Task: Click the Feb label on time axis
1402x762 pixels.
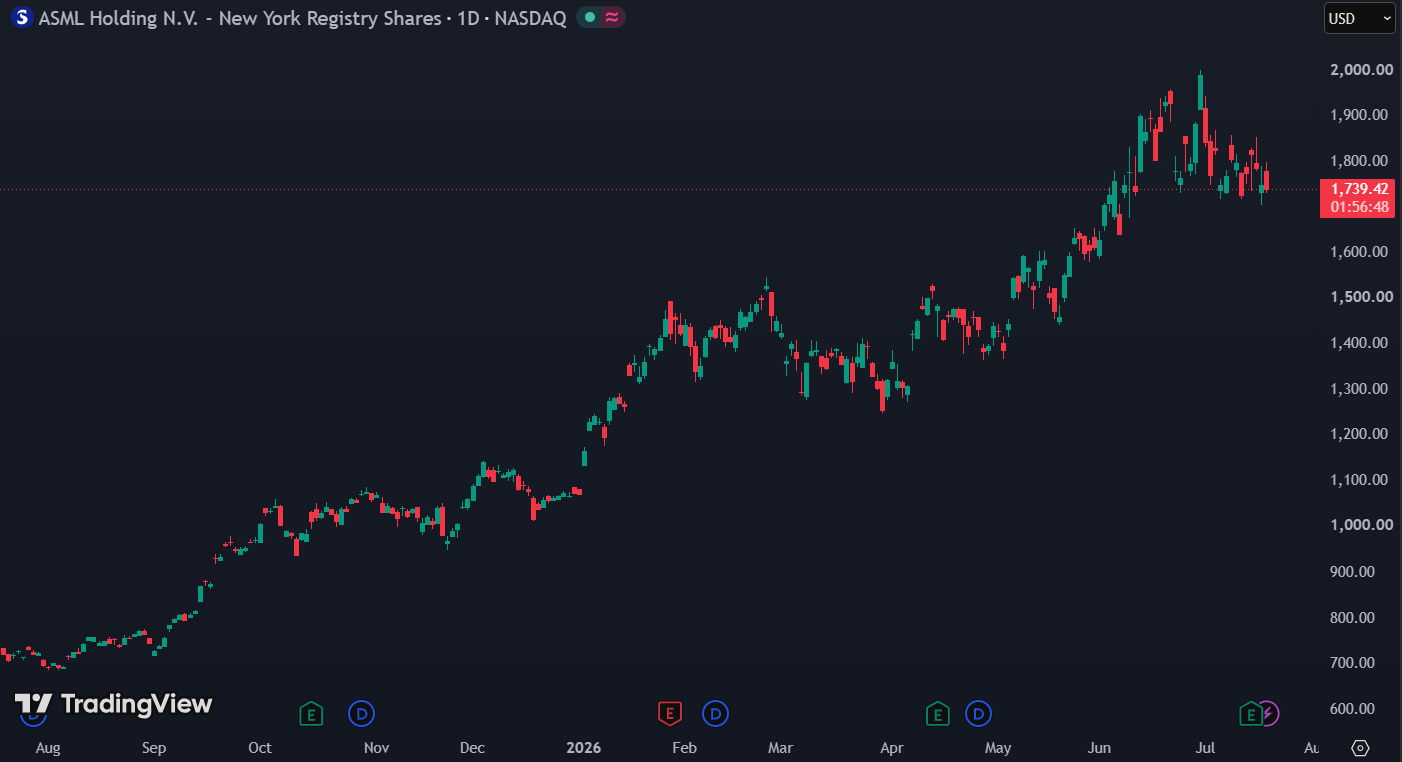Action: [684, 747]
